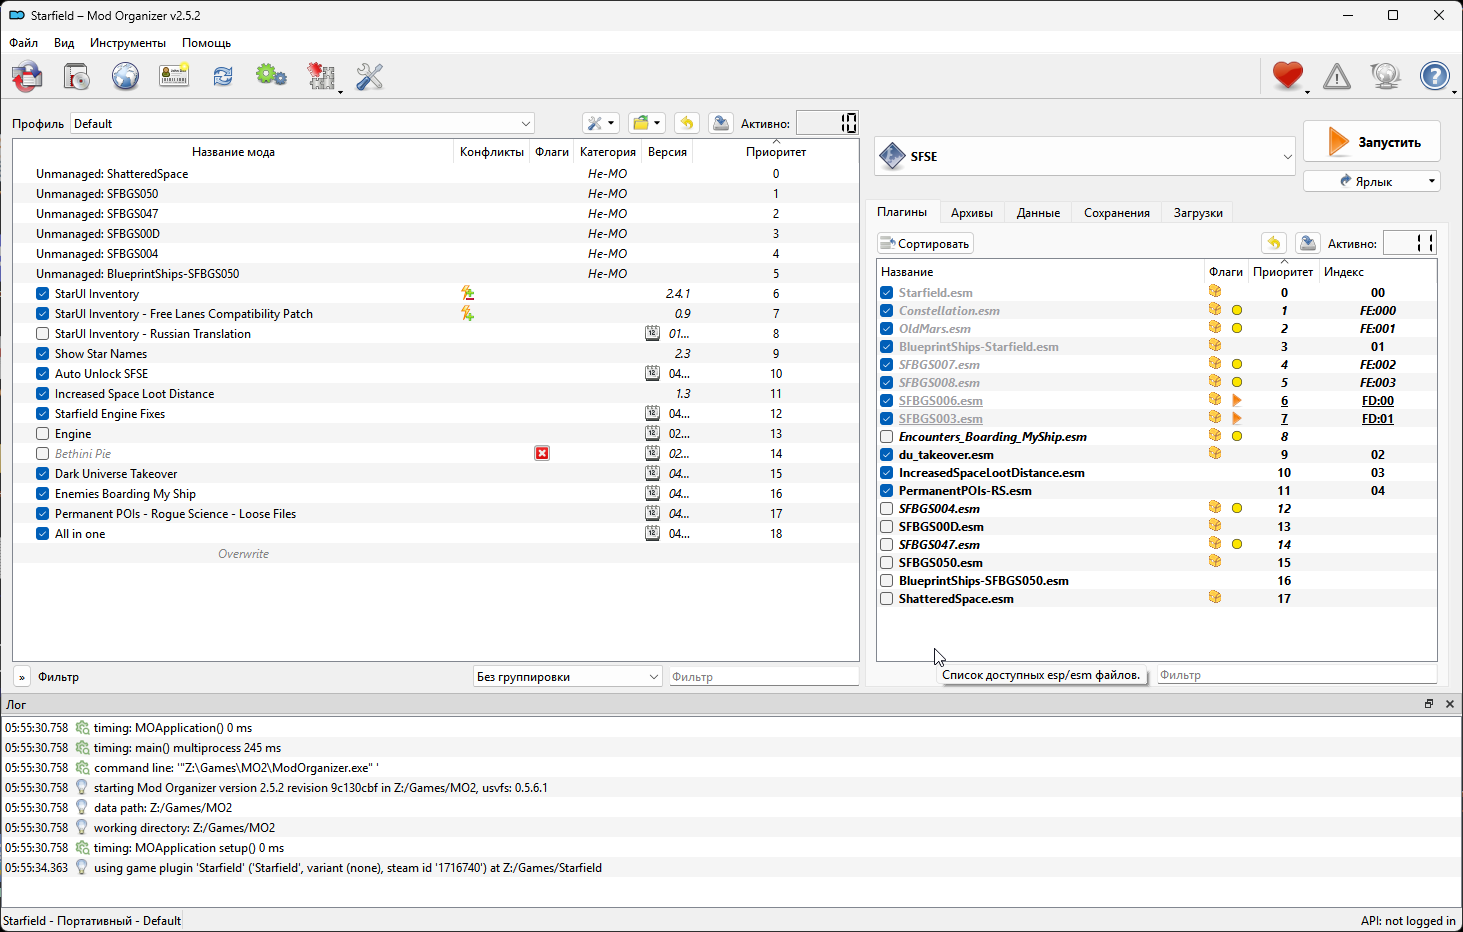Uncheck Dark Universe Takeover mod

(x=43, y=474)
